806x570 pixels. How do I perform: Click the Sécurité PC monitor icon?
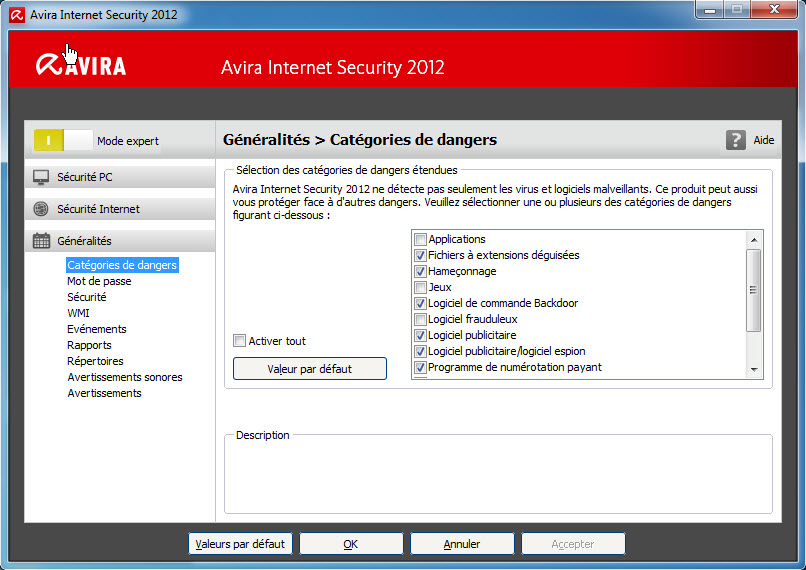(x=41, y=177)
